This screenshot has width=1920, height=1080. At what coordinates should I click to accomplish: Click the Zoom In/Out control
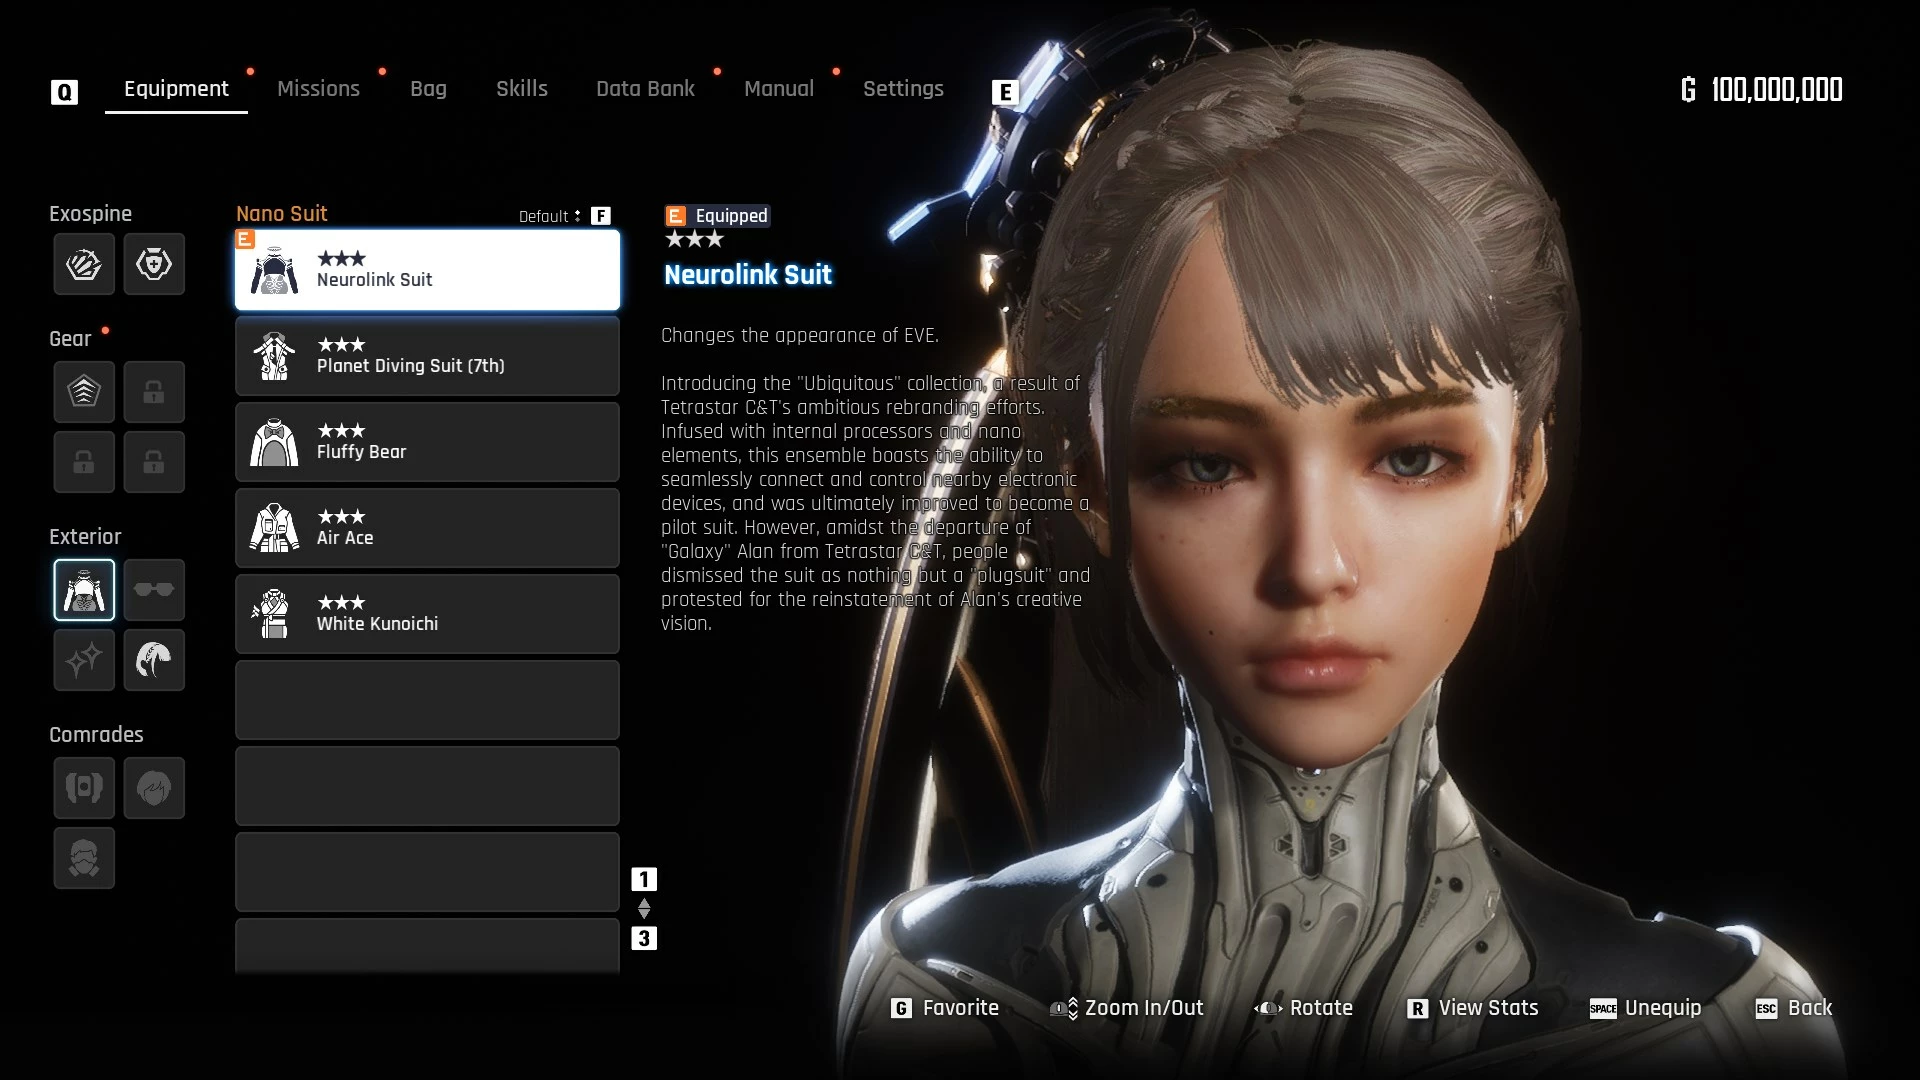pos(1127,1008)
